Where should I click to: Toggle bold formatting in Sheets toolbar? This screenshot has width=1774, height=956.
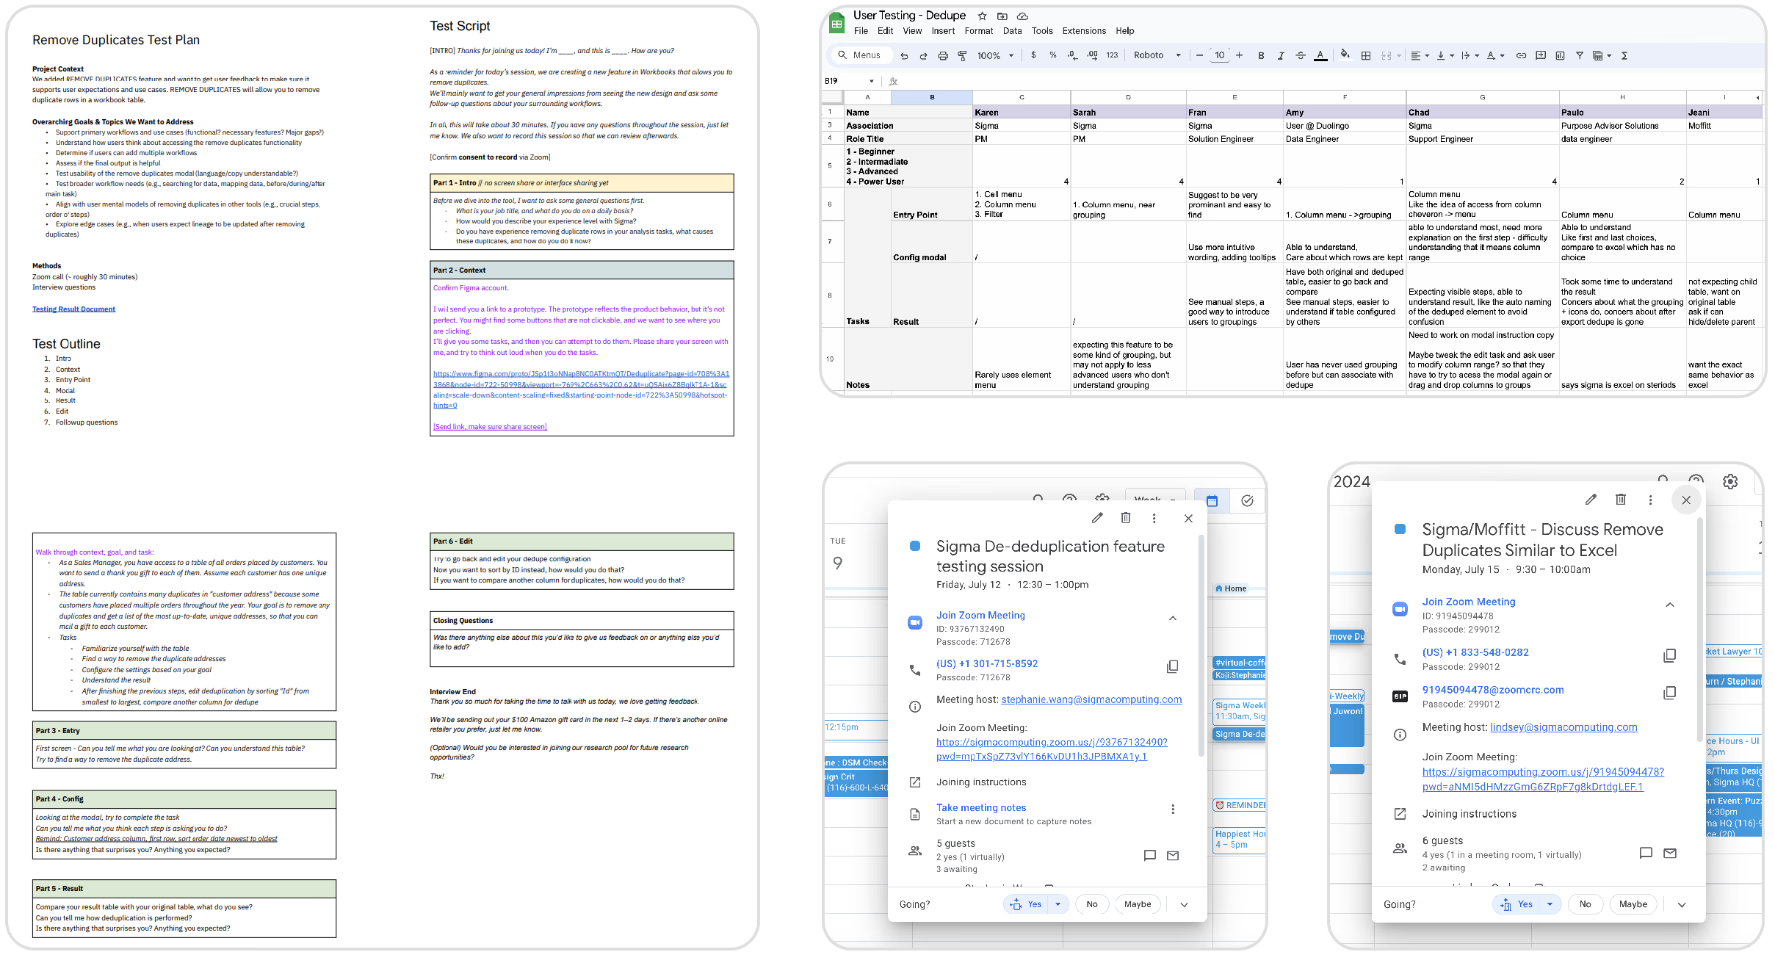(x=1261, y=56)
